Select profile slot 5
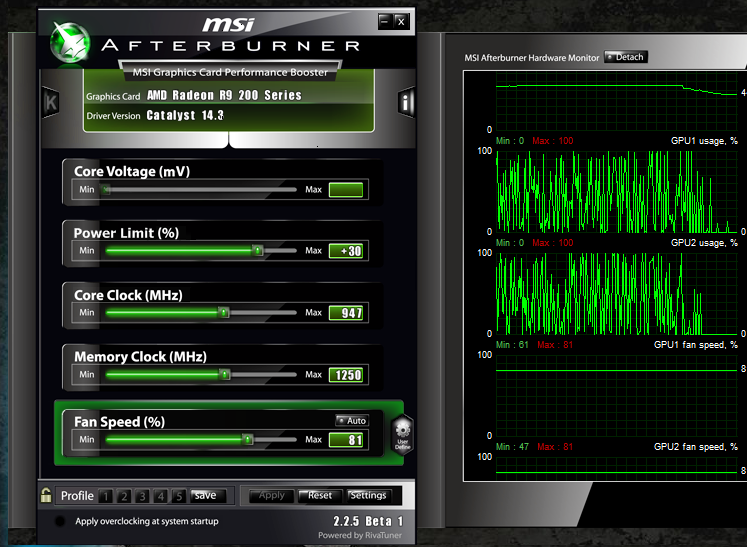Image resolution: width=749 pixels, height=547 pixels. pyautogui.click(x=179, y=496)
